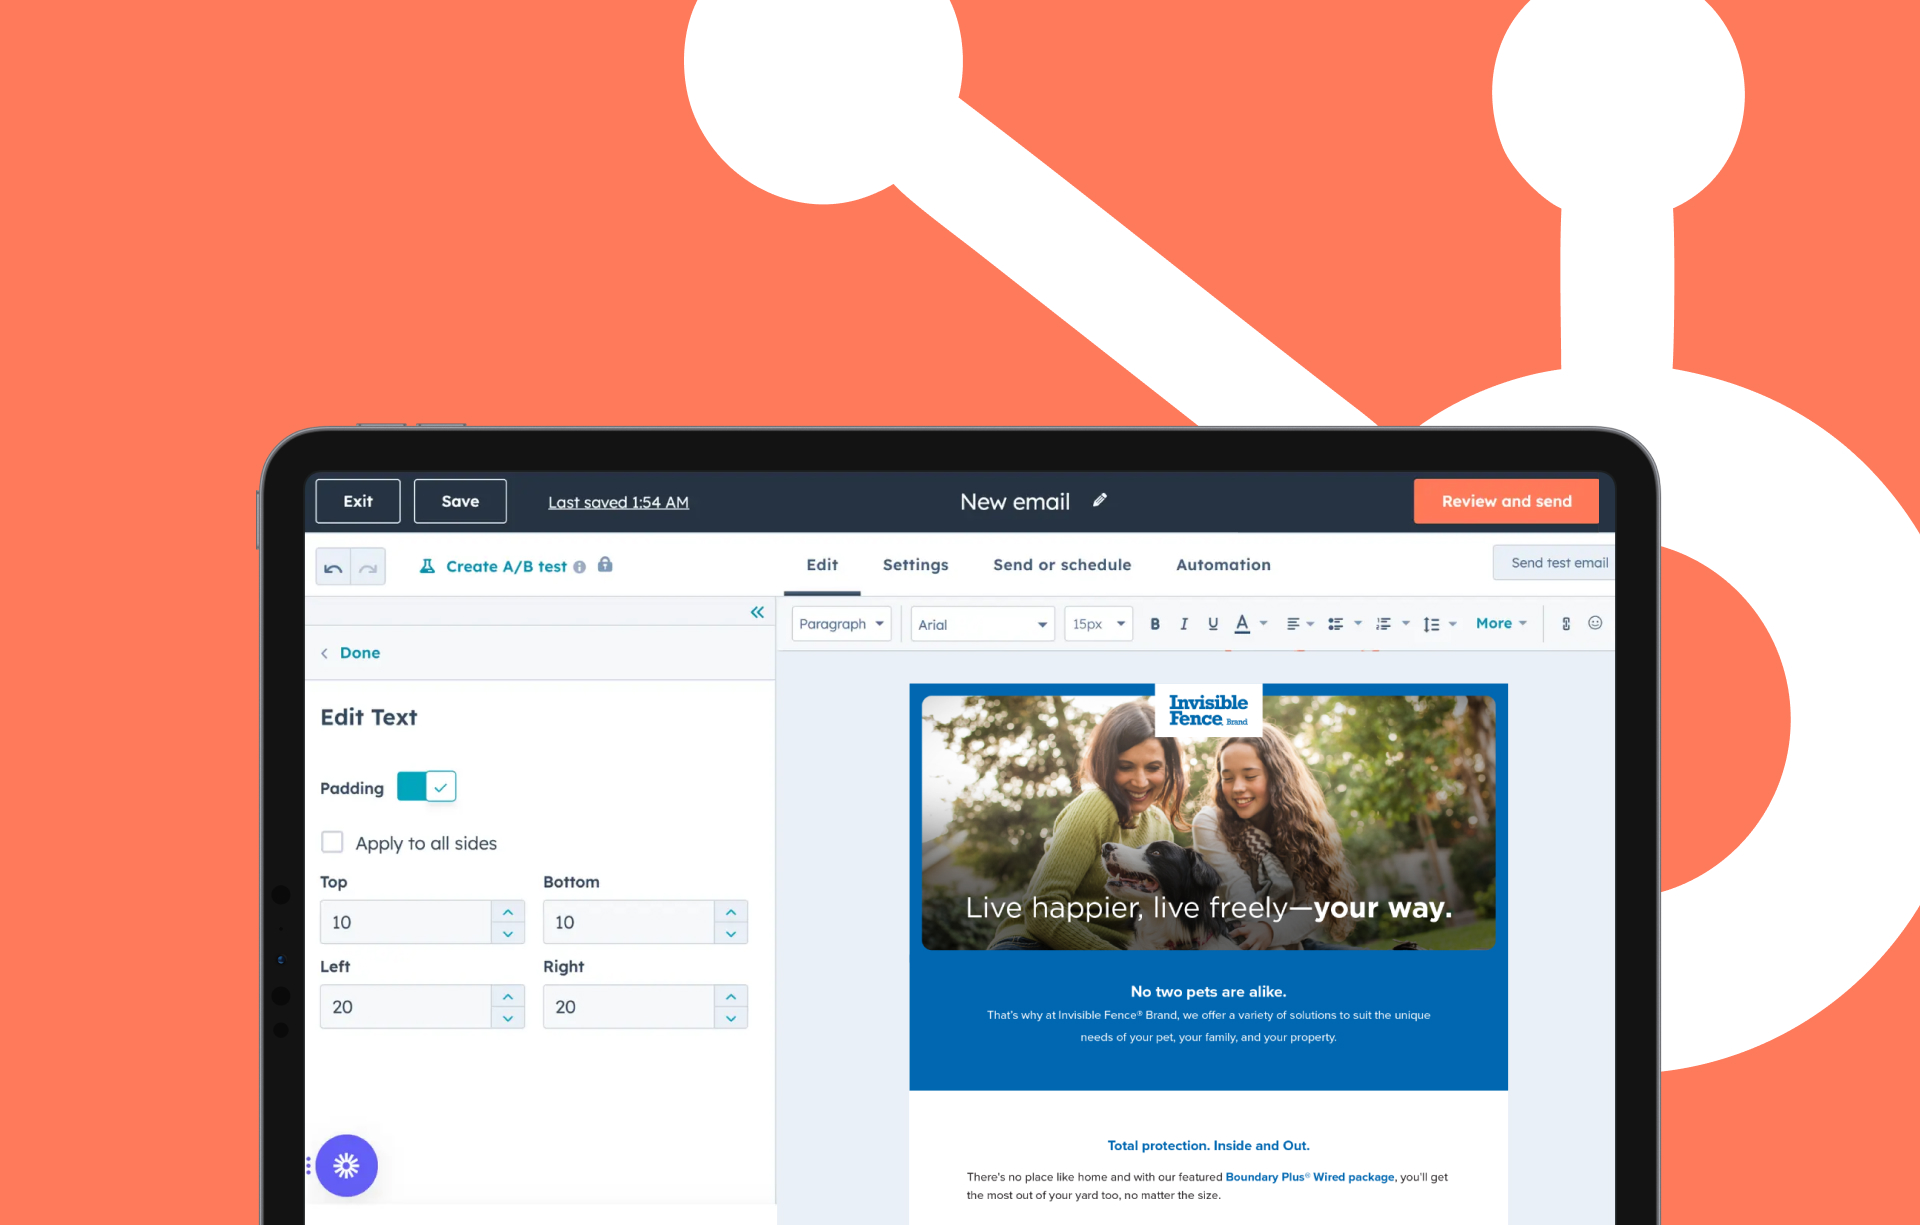
Task: Switch to the Edit tab
Action: point(822,565)
